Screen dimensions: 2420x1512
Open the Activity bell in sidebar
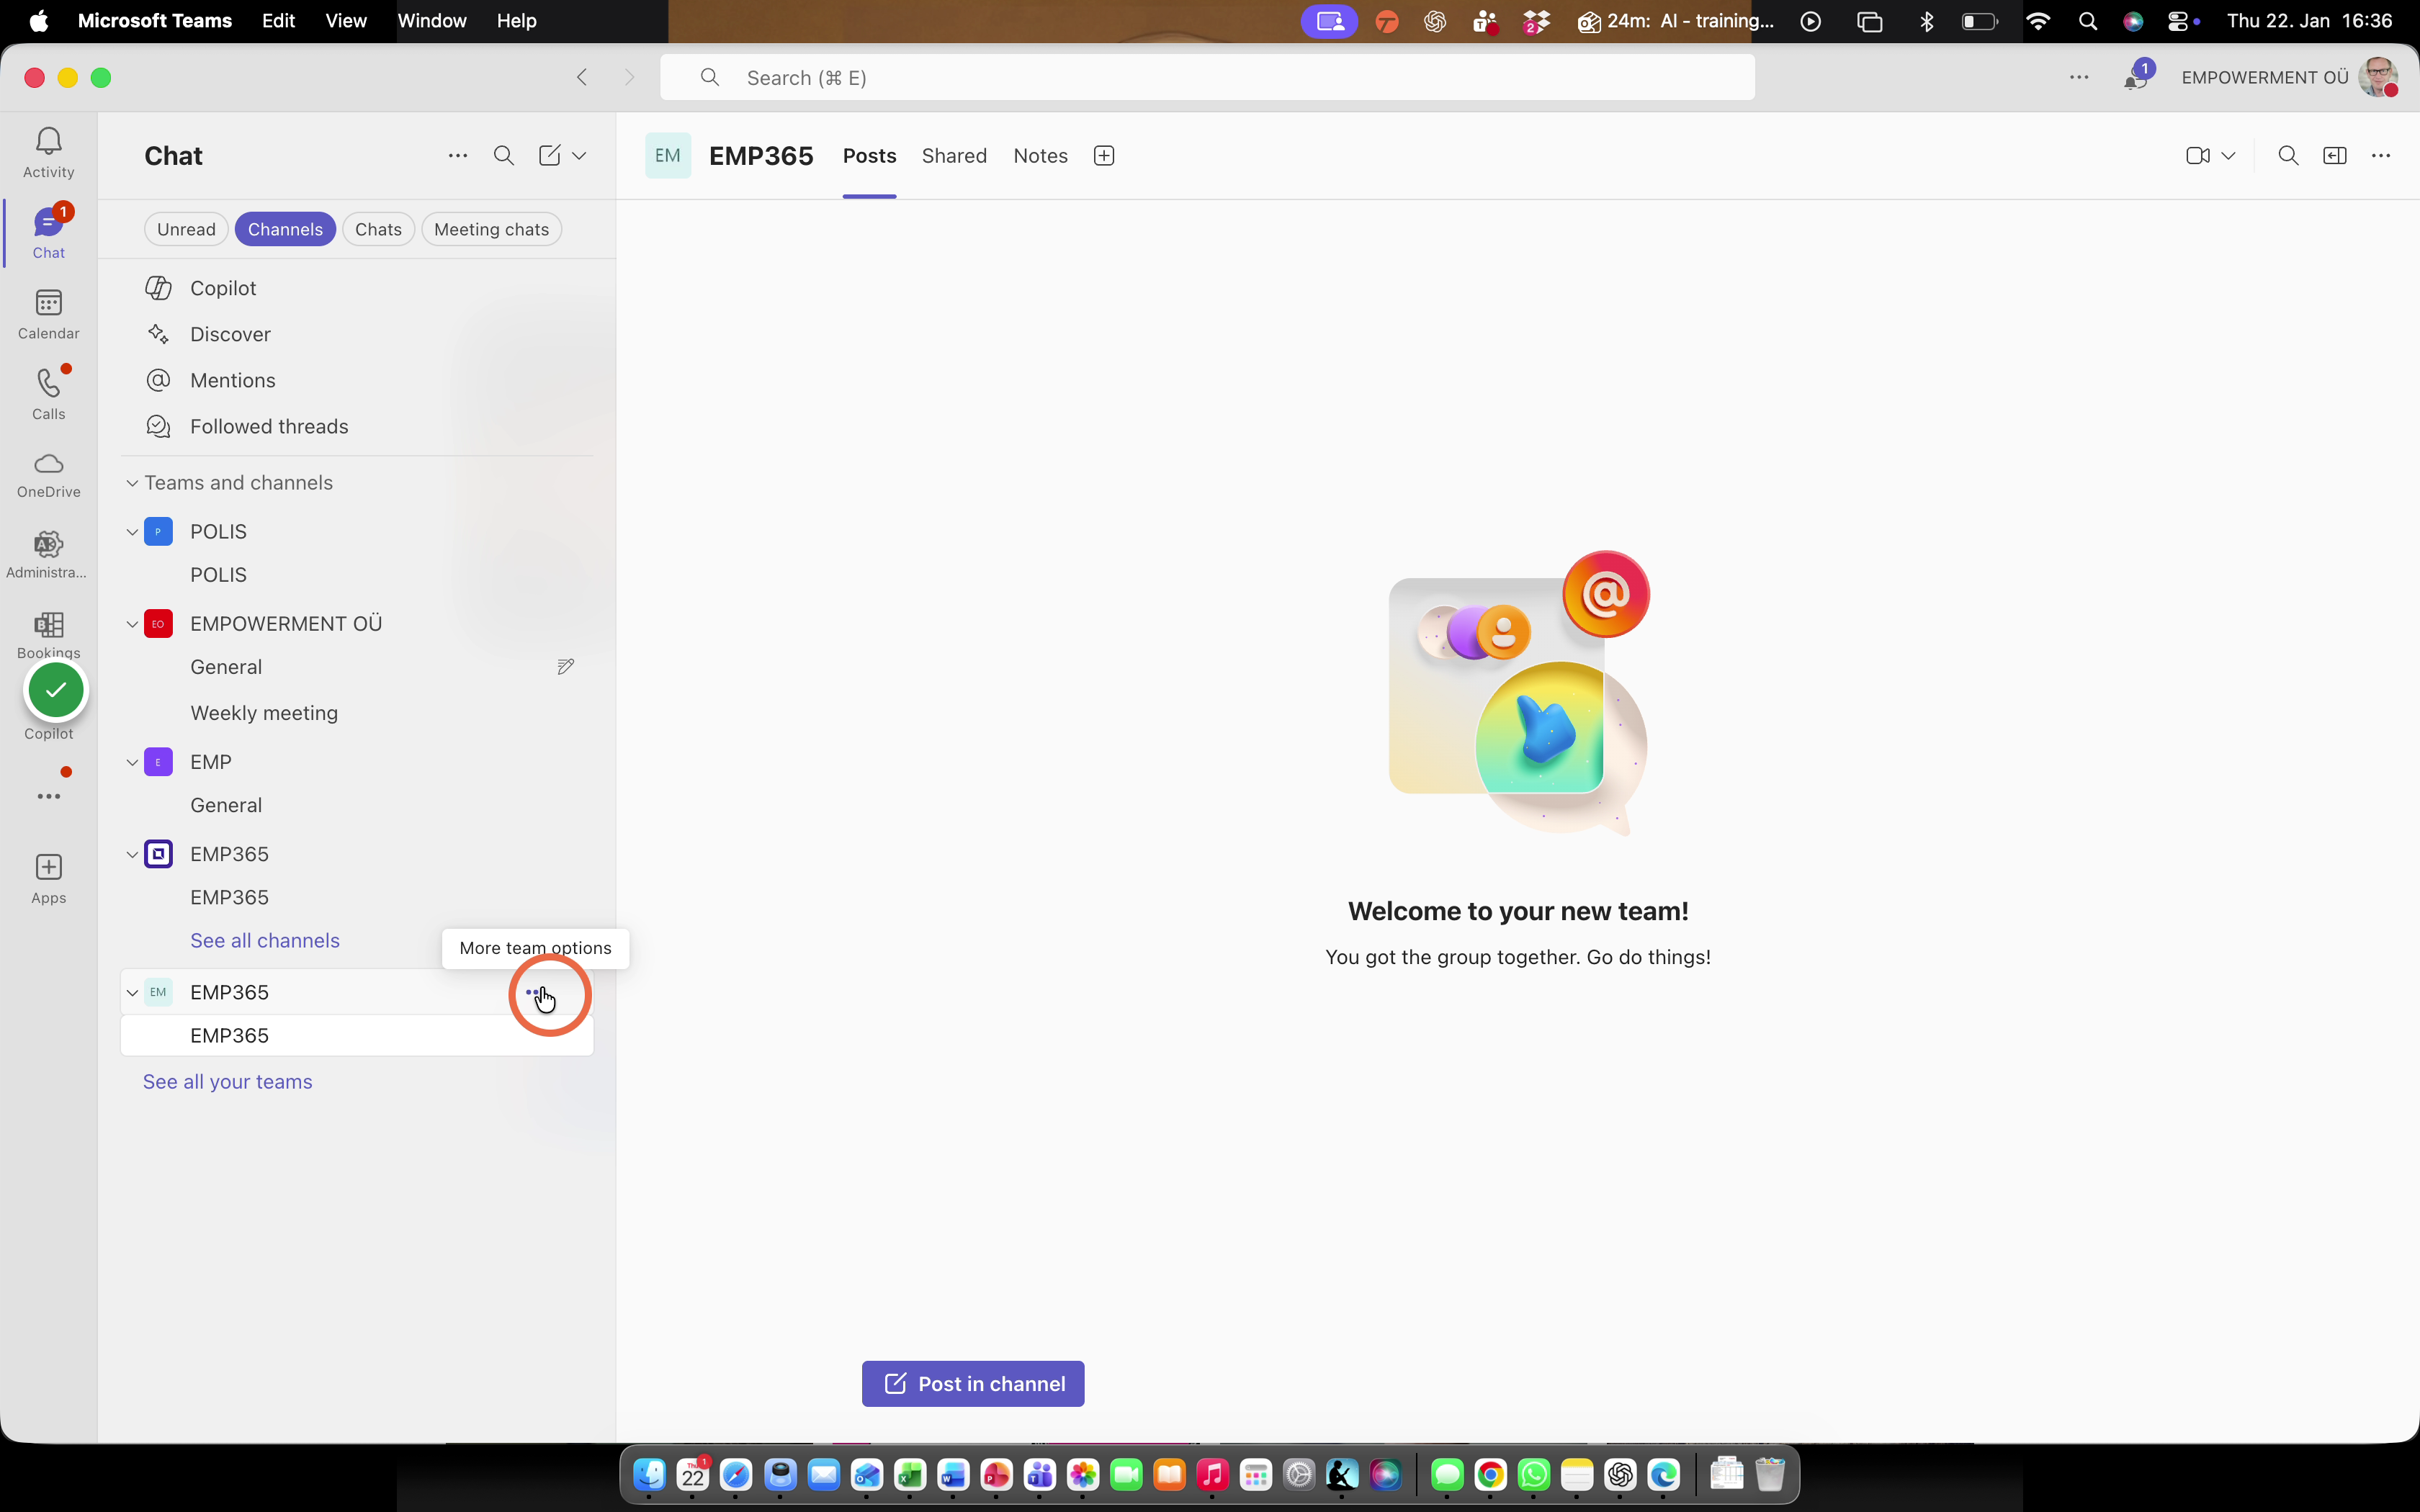(x=48, y=152)
